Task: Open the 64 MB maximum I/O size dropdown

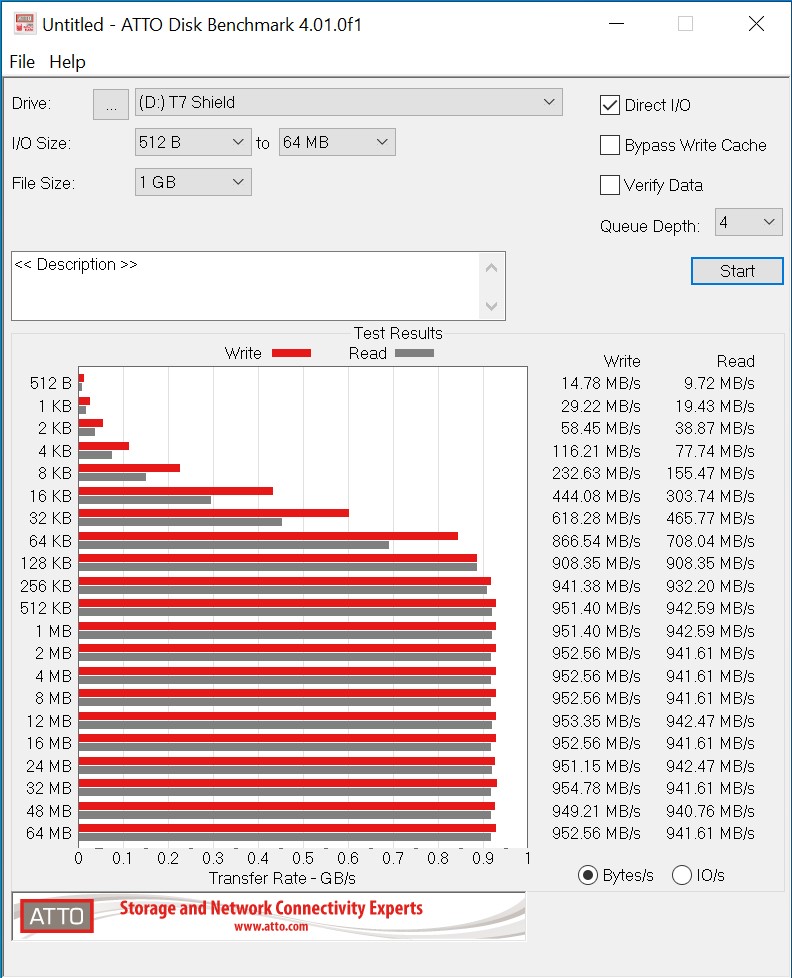Action: click(x=337, y=142)
